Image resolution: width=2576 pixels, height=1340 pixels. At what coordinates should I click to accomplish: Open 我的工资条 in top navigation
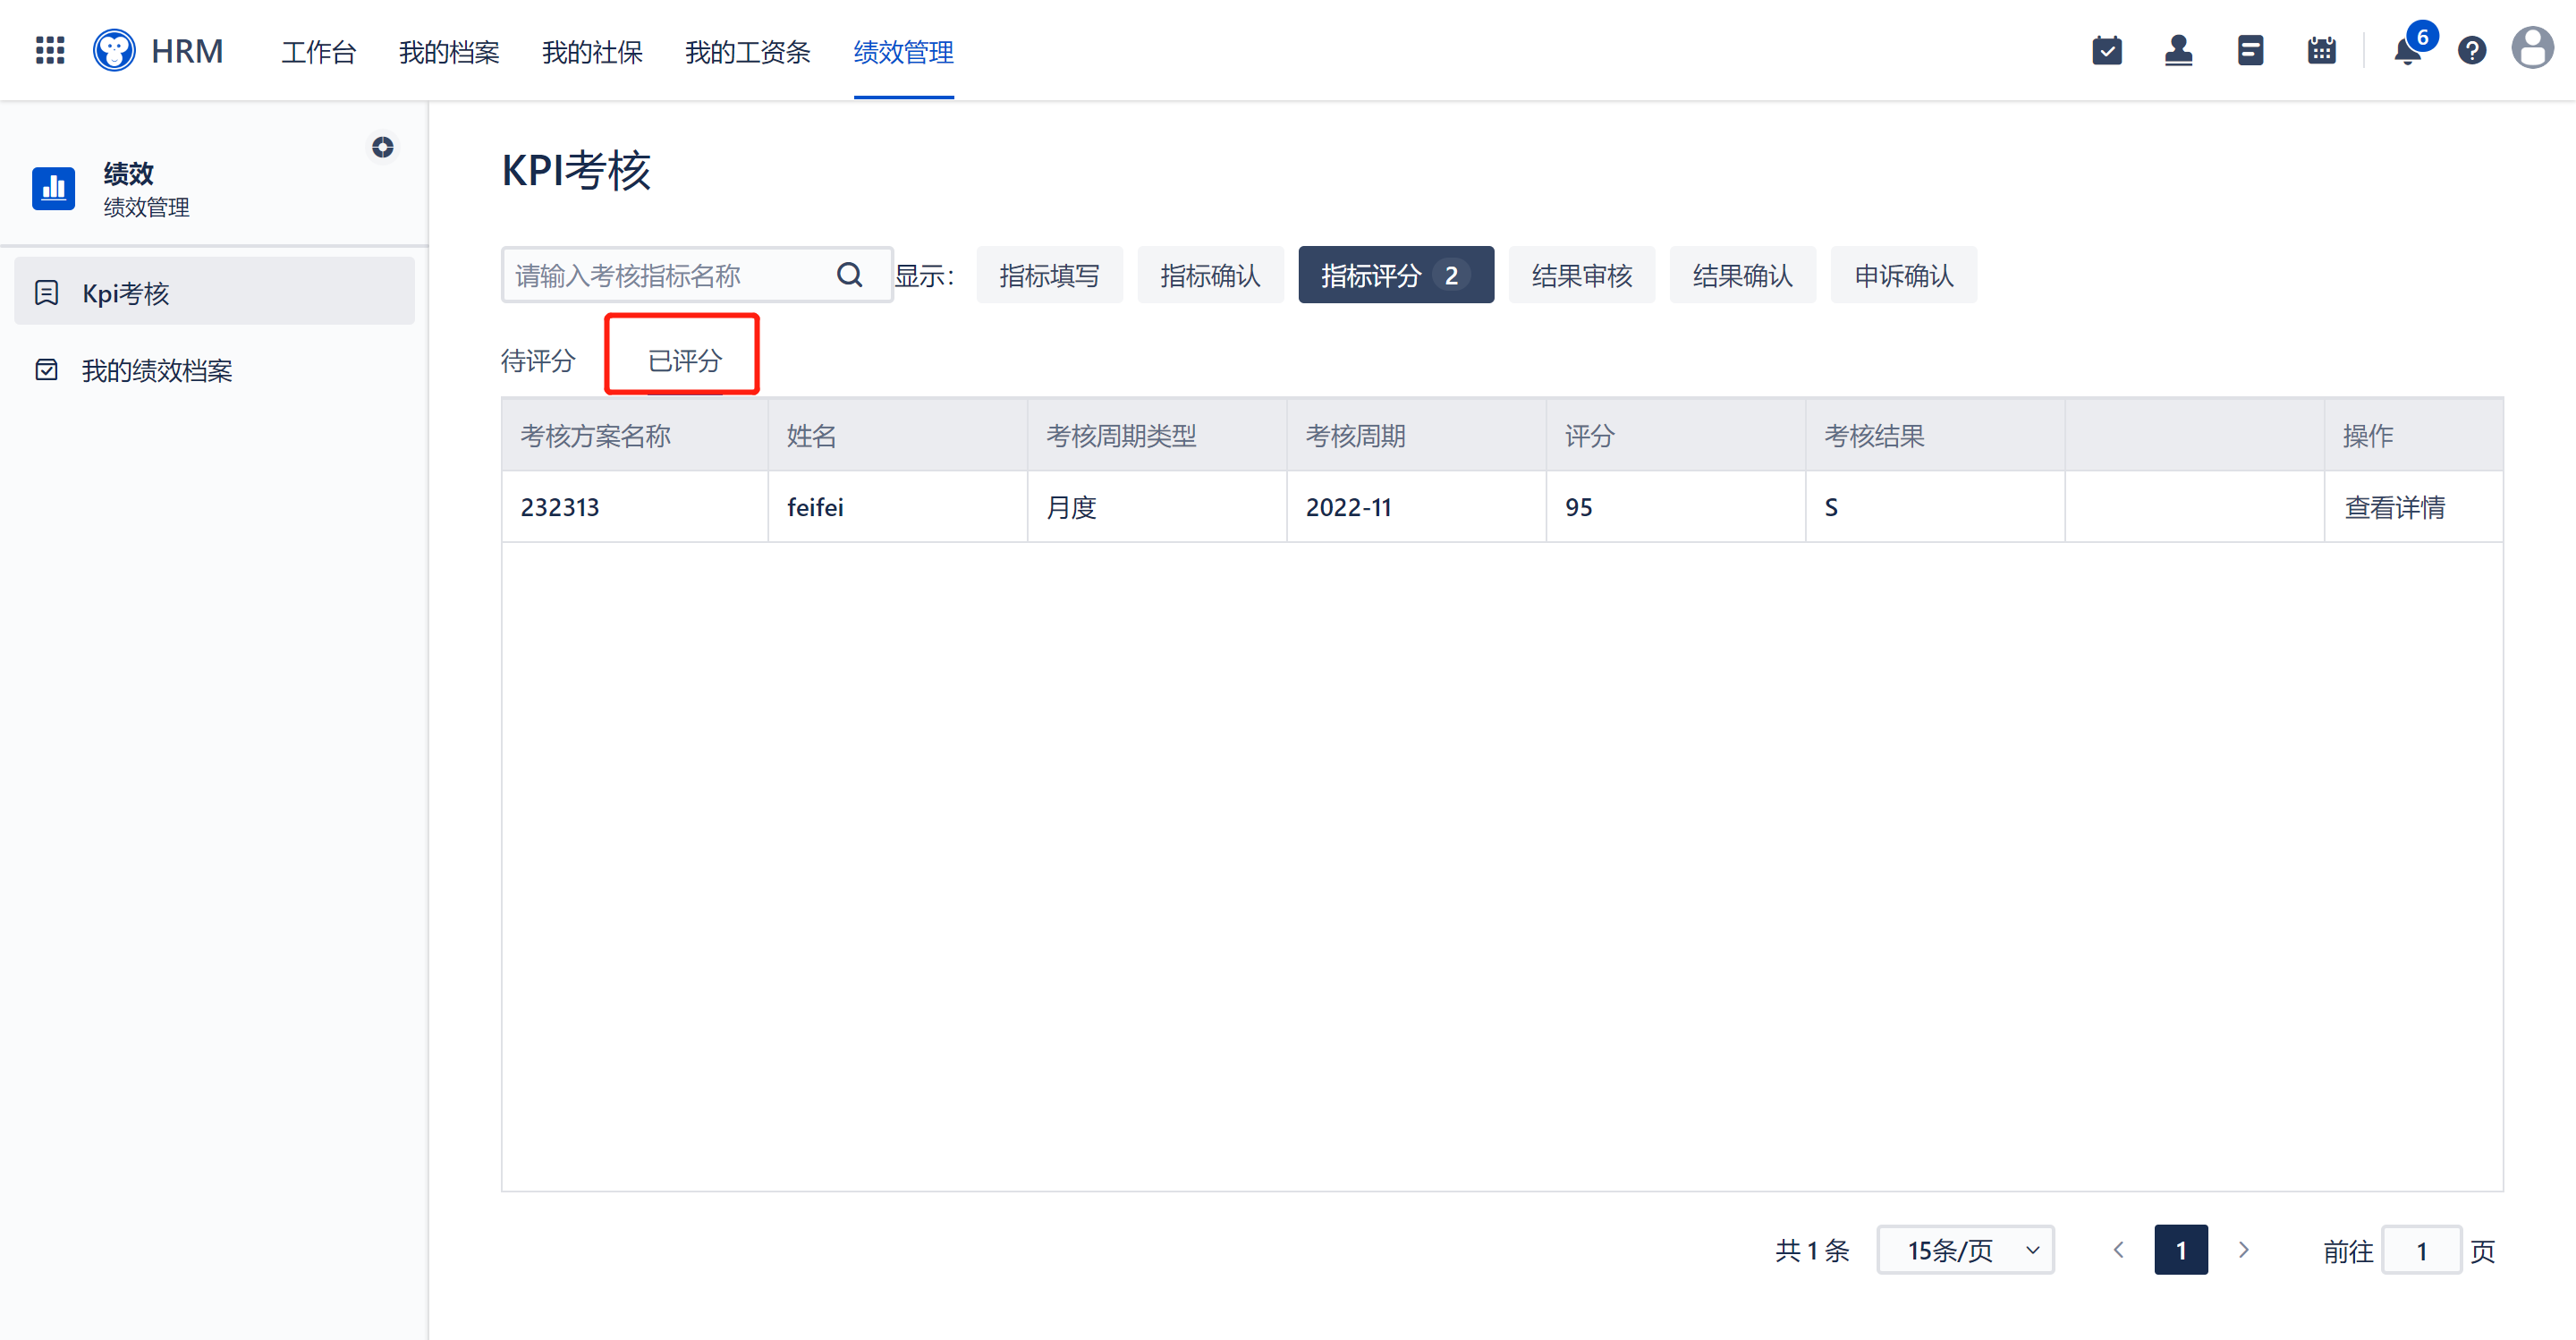click(747, 52)
